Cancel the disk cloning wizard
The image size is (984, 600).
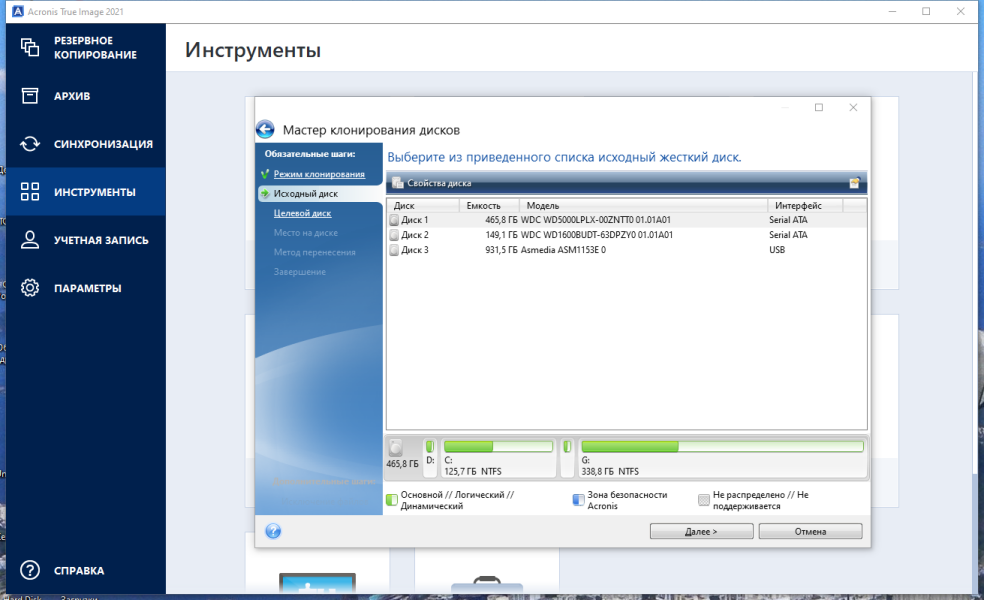pos(810,531)
